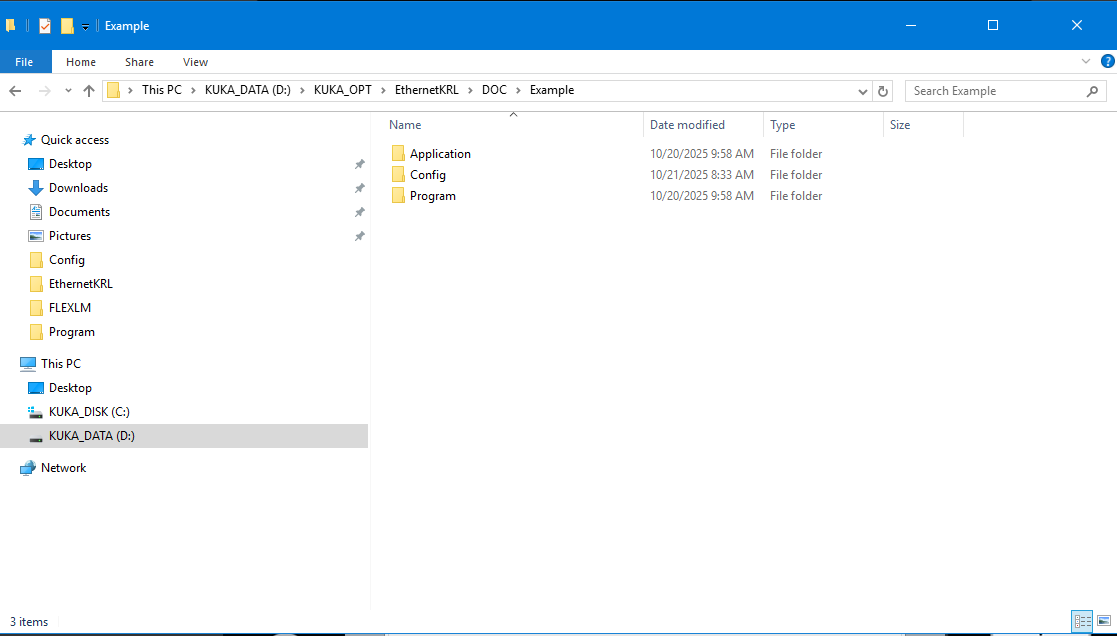
Task: Go back with the Back arrow
Action: (15, 90)
